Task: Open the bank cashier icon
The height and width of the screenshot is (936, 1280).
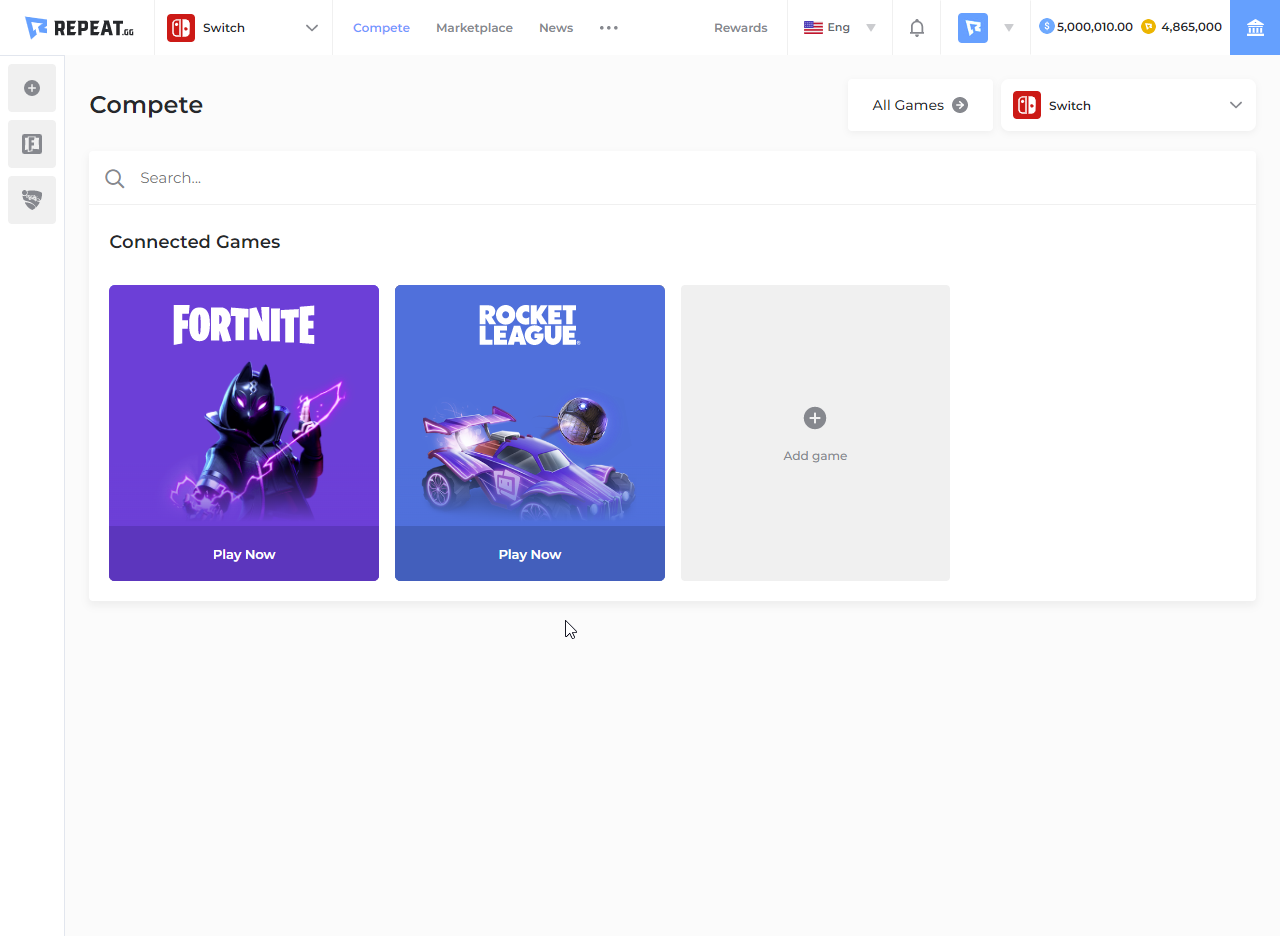Action: 1255,28
